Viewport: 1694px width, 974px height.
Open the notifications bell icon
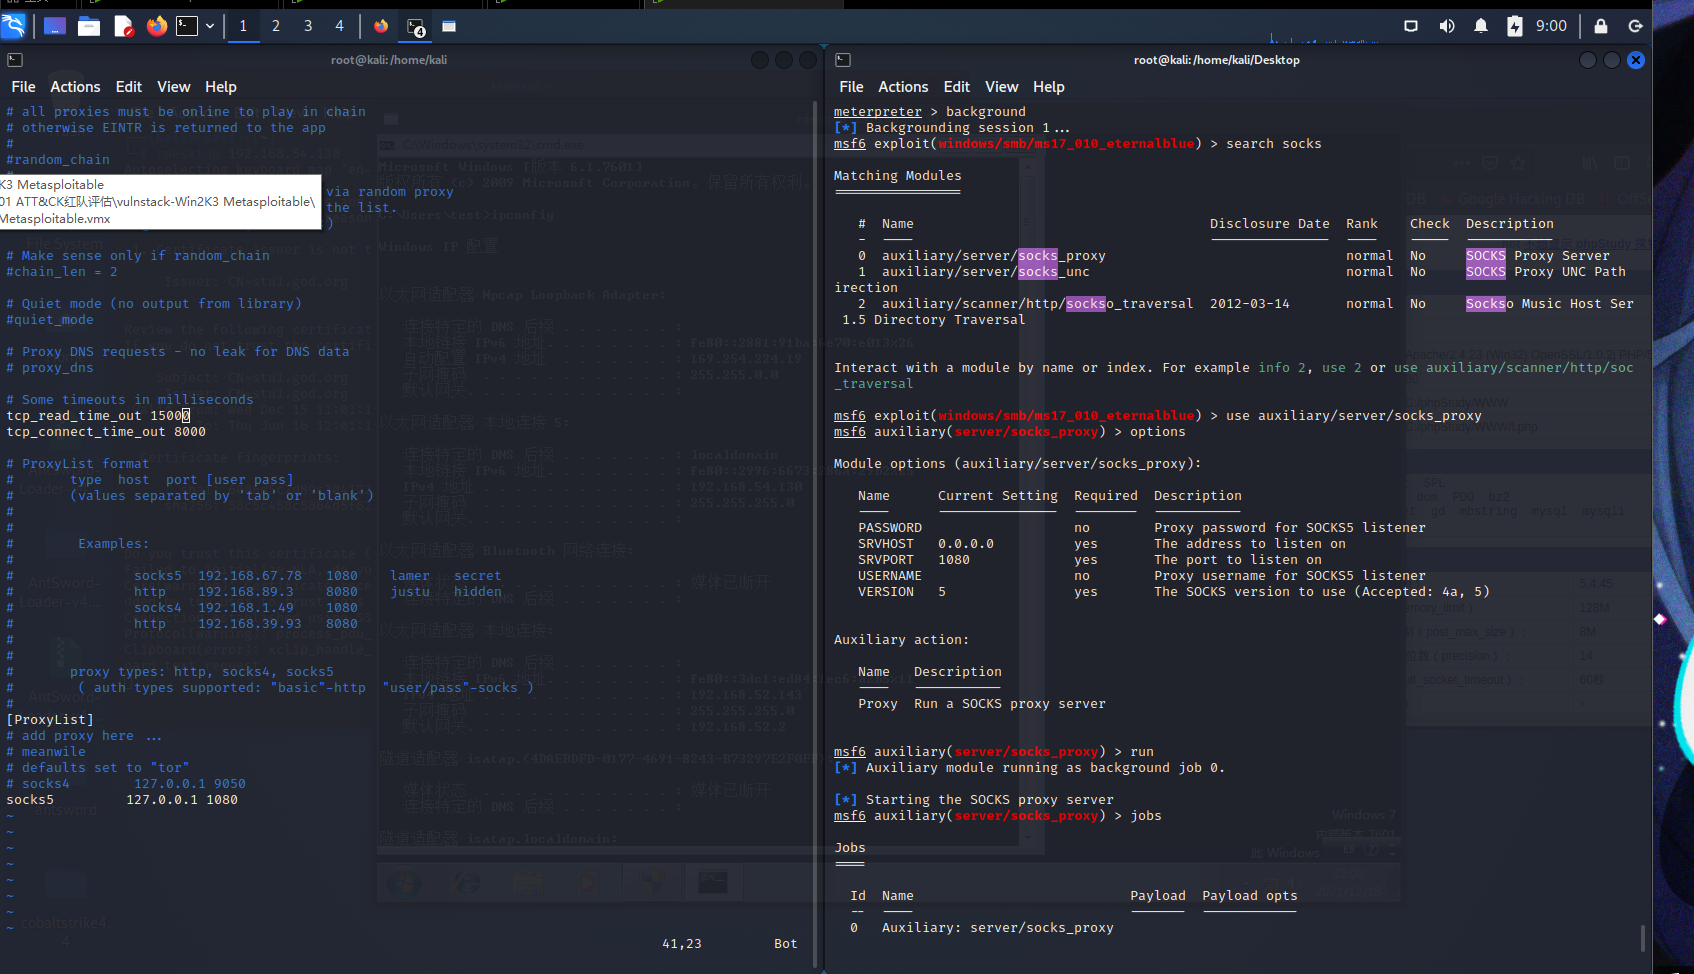pyautogui.click(x=1481, y=26)
